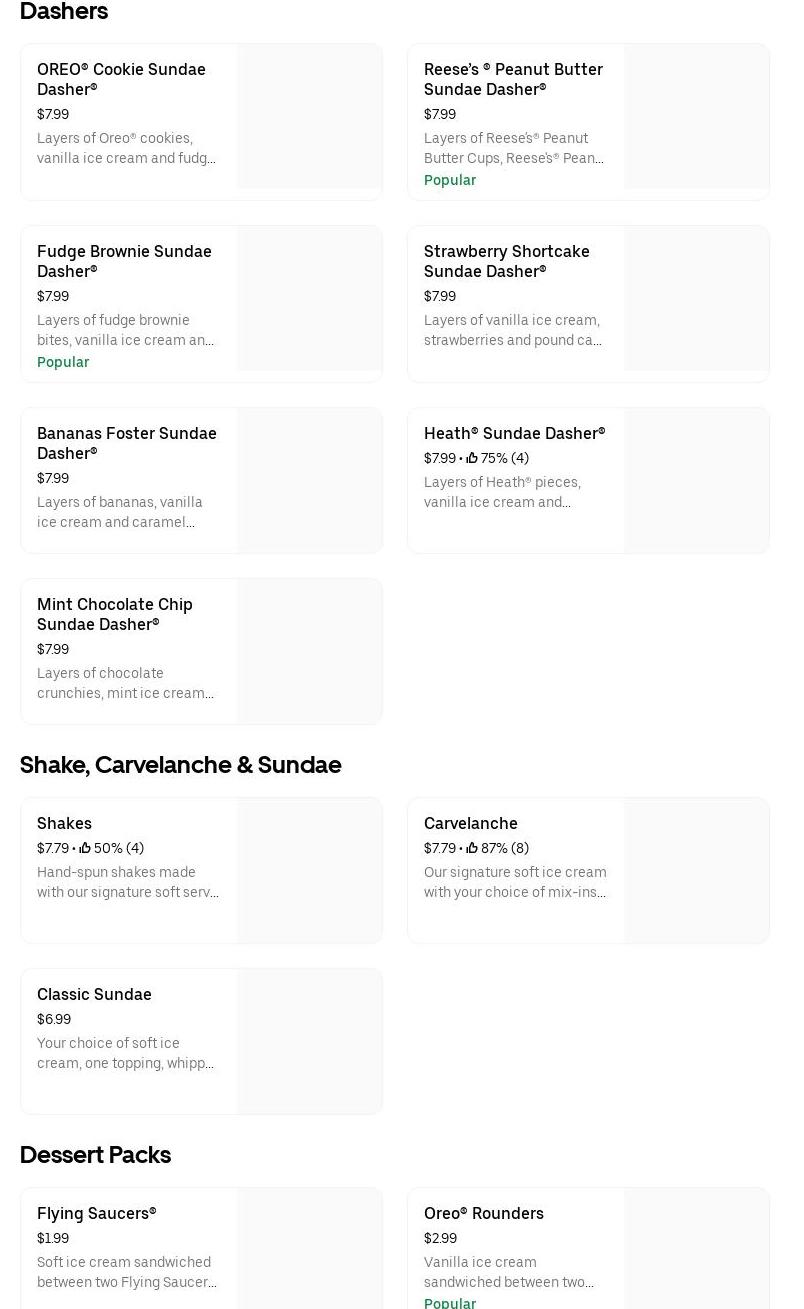The image size is (804, 1309).
Task: Click thumbs-up icon on Heath Sundae Dasher
Action: pyautogui.click(x=472, y=458)
